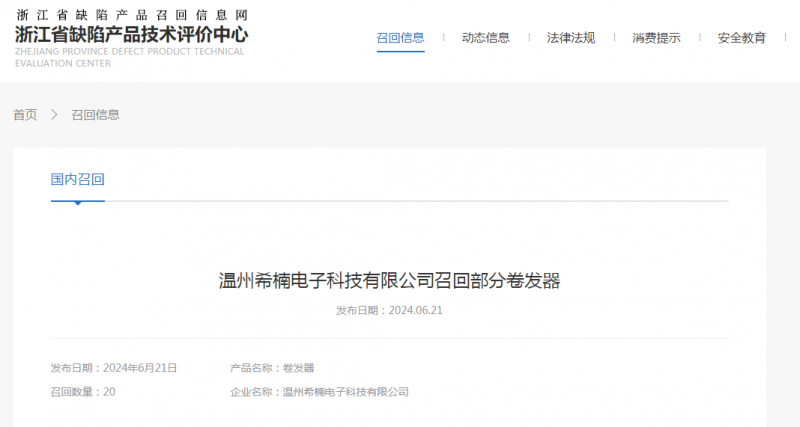The height and width of the screenshot is (427, 800).
Task: Open the 召回信息 navigation menu item
Action: coord(400,38)
